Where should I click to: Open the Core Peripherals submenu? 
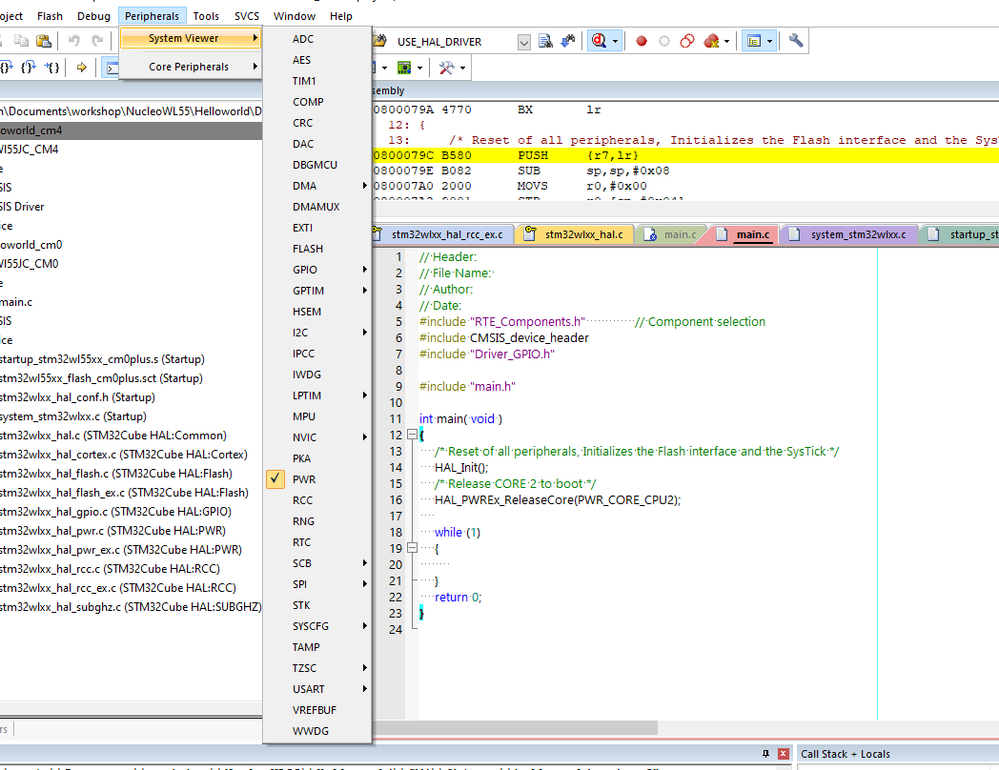coord(189,67)
